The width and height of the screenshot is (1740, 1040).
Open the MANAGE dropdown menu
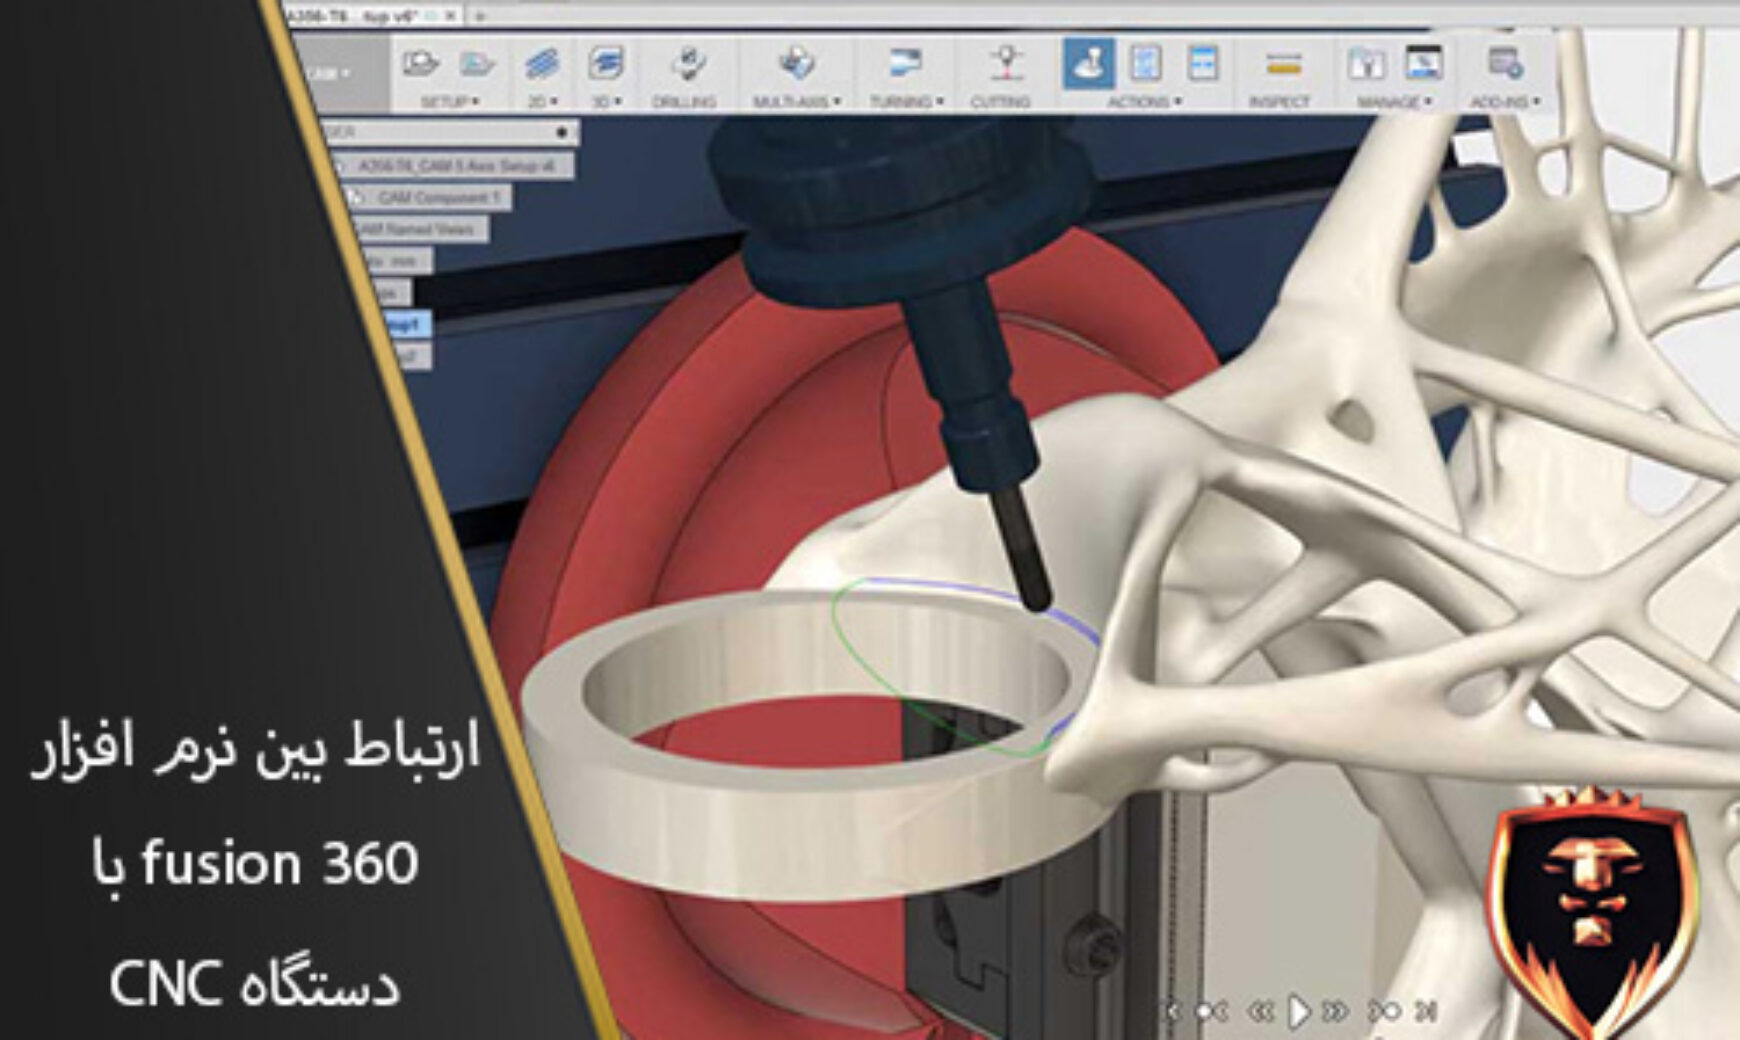point(1394,102)
